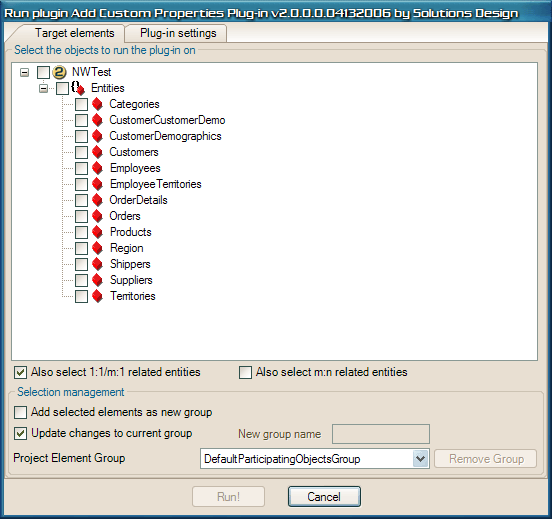
Task: Select the Target elements tab
Action: pyautogui.click(x=74, y=33)
